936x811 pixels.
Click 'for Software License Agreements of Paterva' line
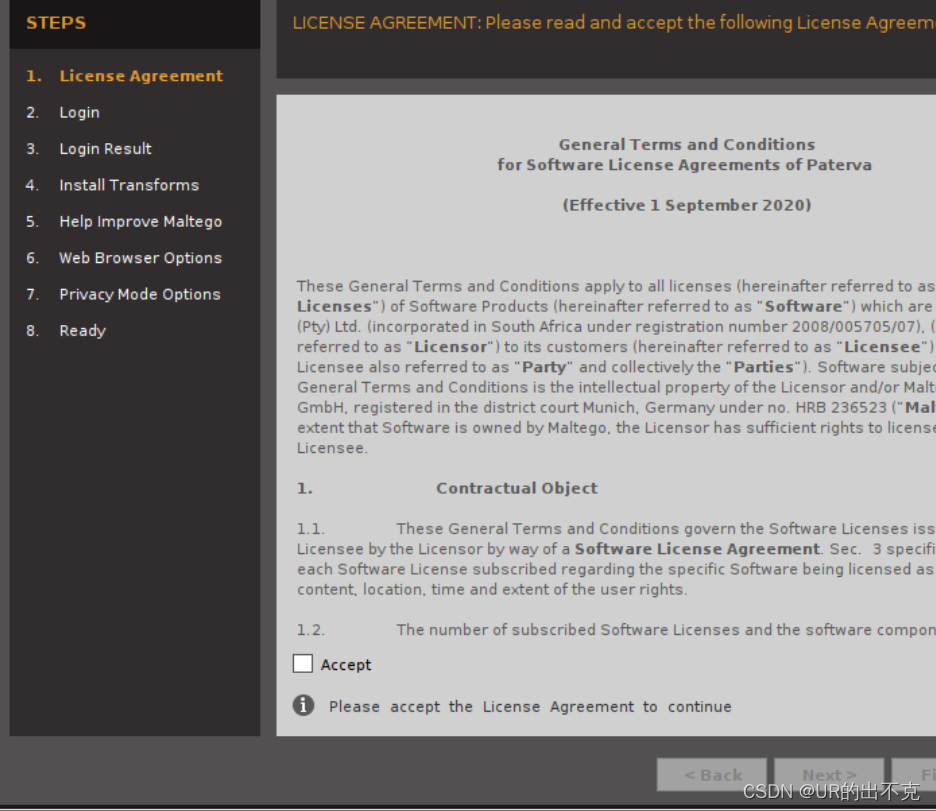pyautogui.click(x=684, y=165)
